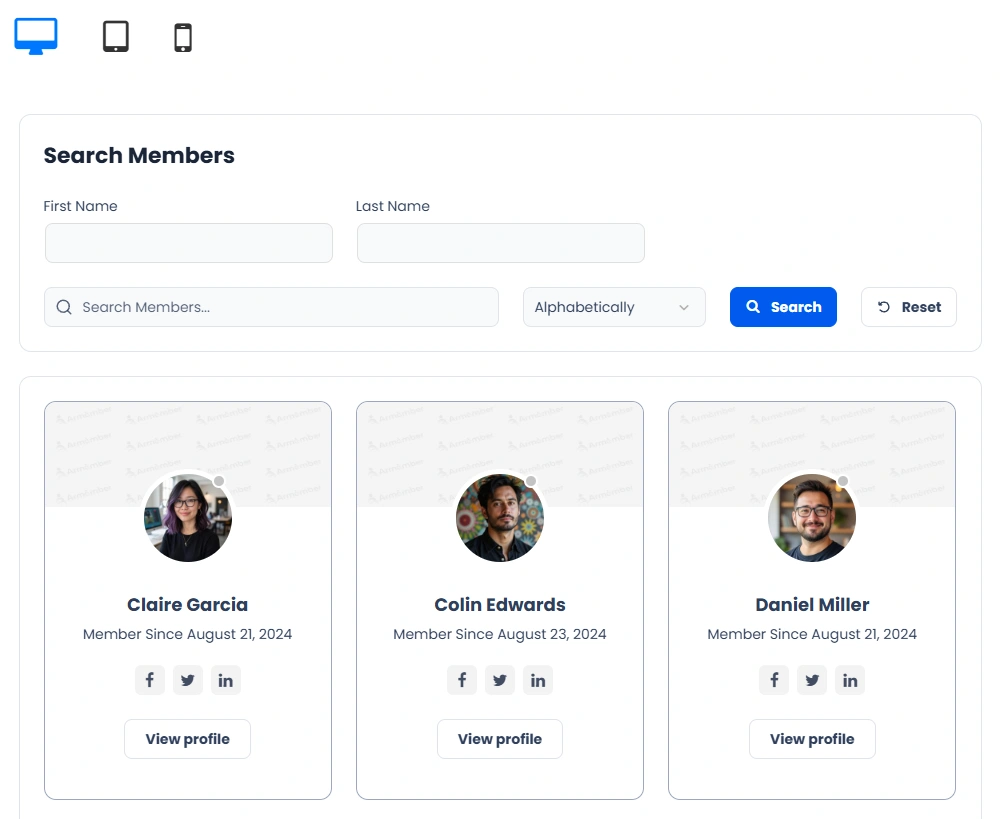Click the Colin Edwards name heading
Image resolution: width=1002 pixels, height=819 pixels.
click(500, 604)
